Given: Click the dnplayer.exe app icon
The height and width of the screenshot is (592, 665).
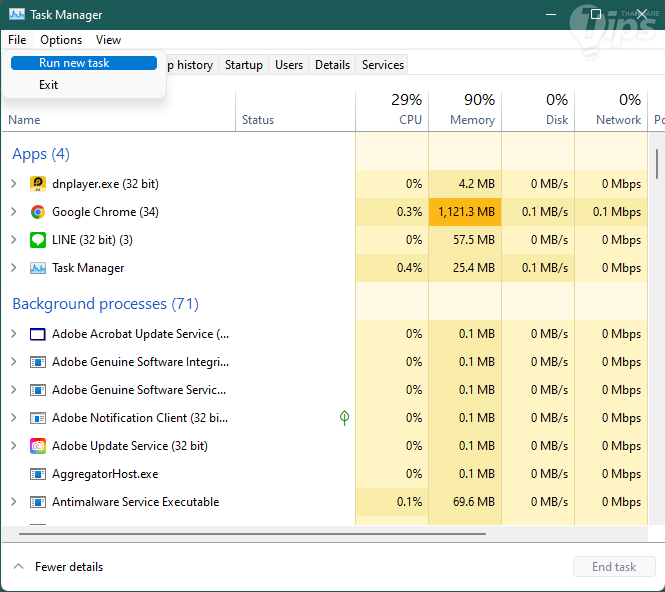Looking at the screenshot, I should [x=38, y=184].
